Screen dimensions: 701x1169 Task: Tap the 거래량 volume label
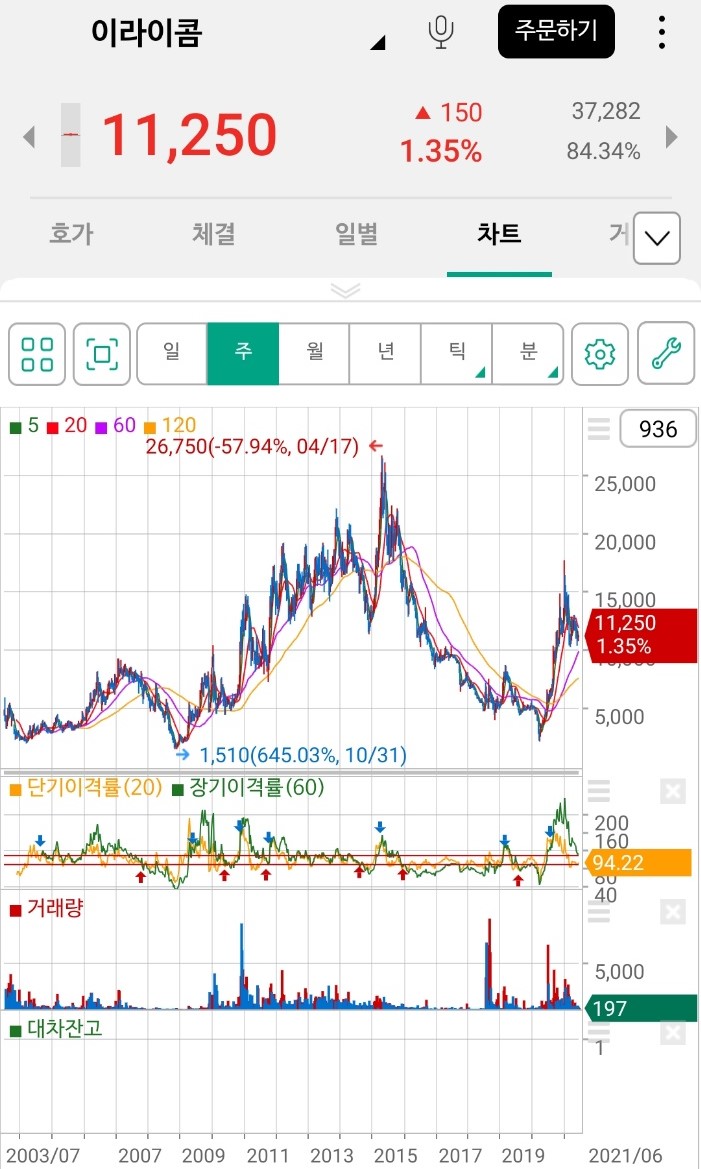pos(46,908)
